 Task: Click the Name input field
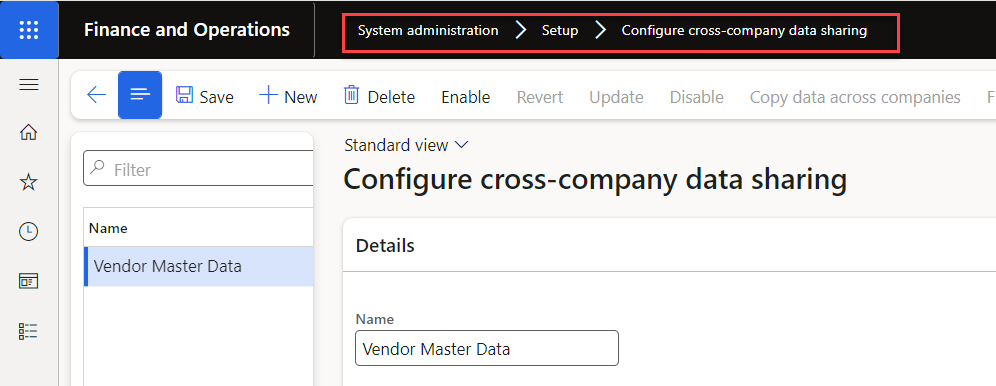[487, 348]
